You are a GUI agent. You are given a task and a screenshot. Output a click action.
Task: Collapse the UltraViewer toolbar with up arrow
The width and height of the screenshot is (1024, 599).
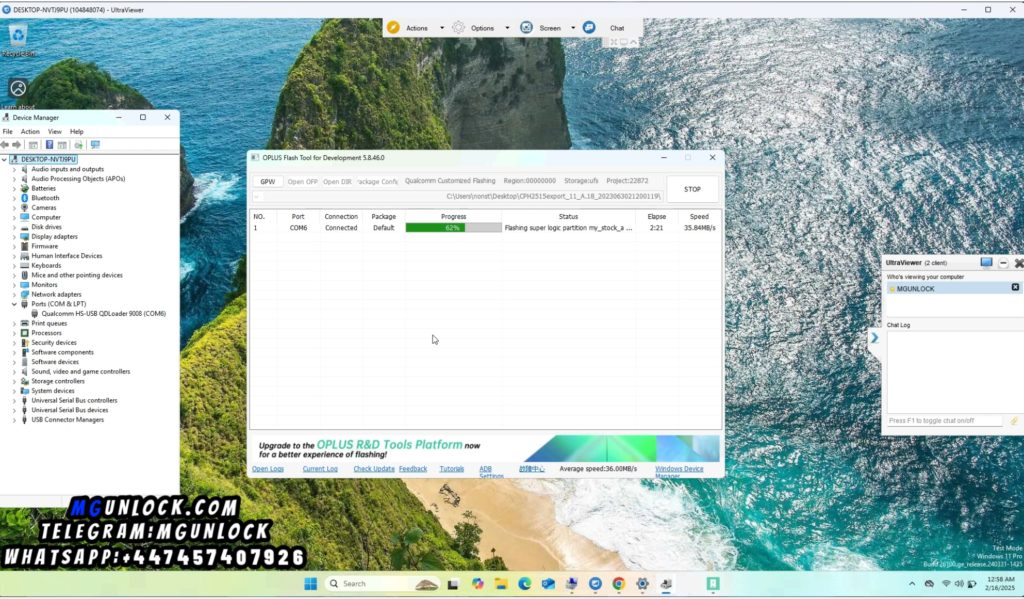pyautogui.click(x=633, y=42)
